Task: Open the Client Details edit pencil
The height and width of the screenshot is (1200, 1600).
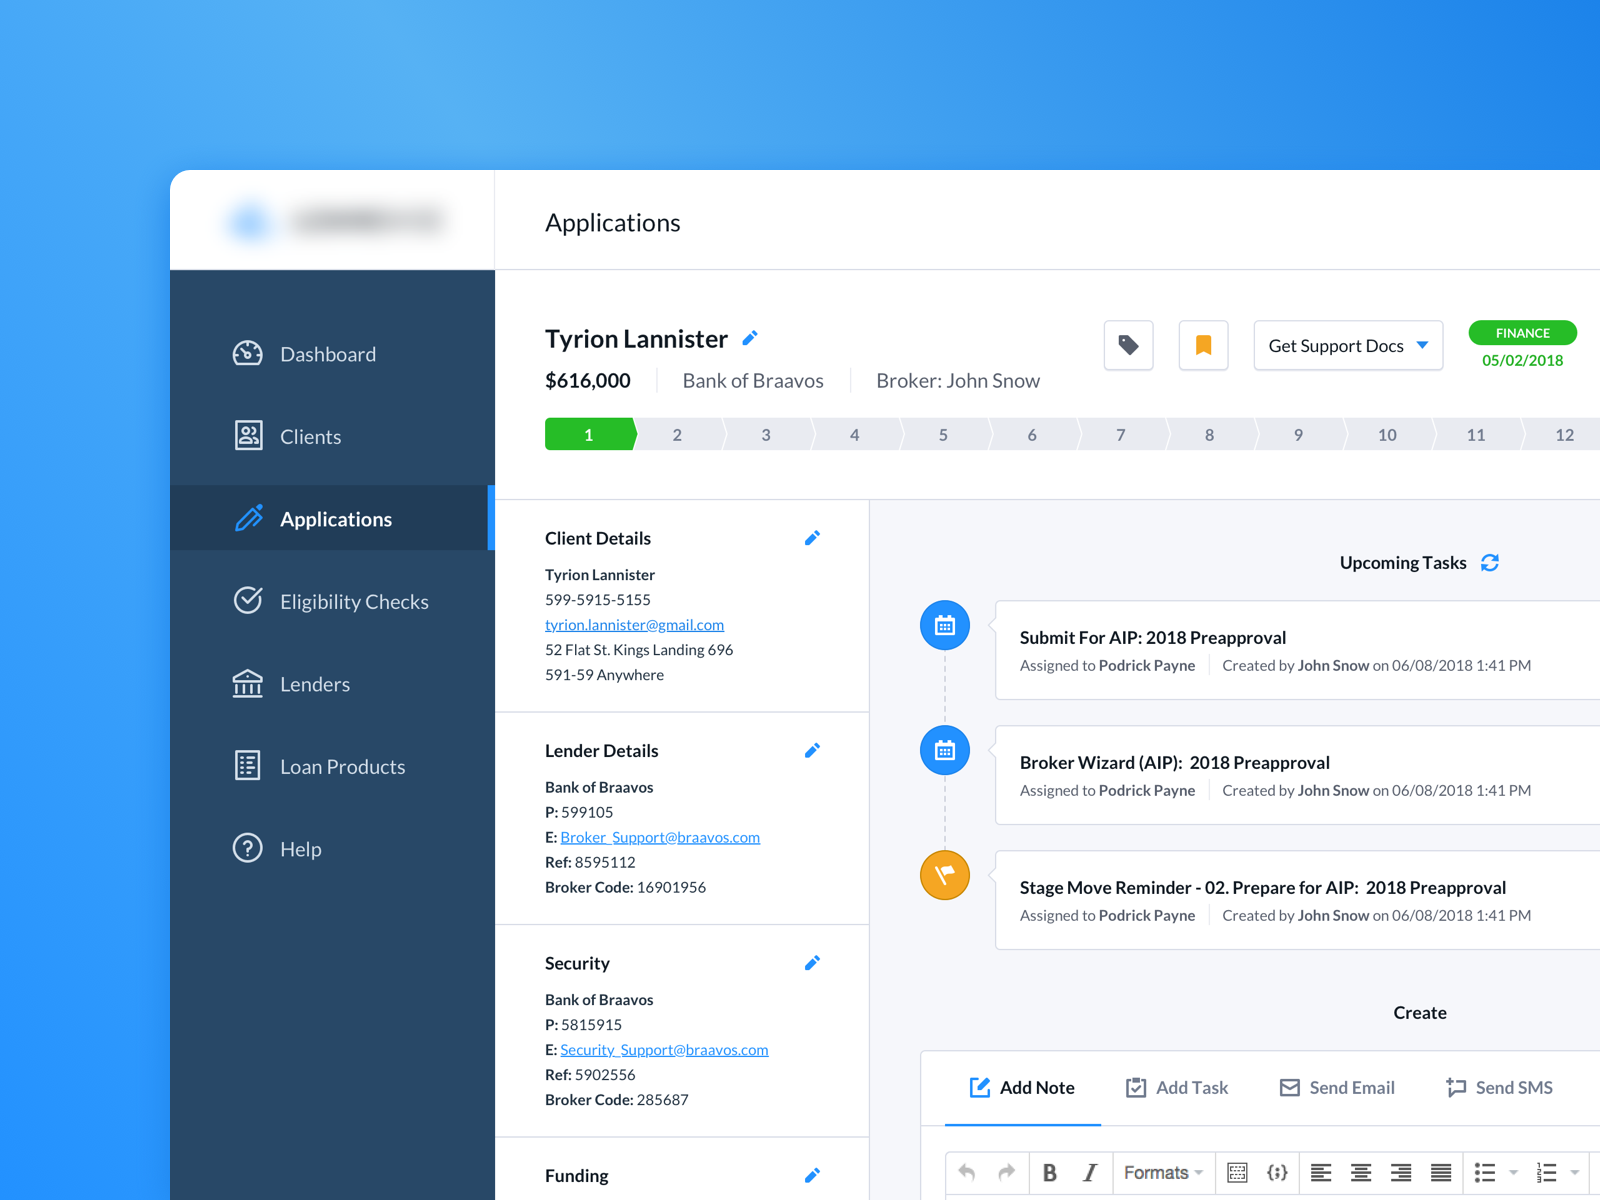Action: pos(812,538)
